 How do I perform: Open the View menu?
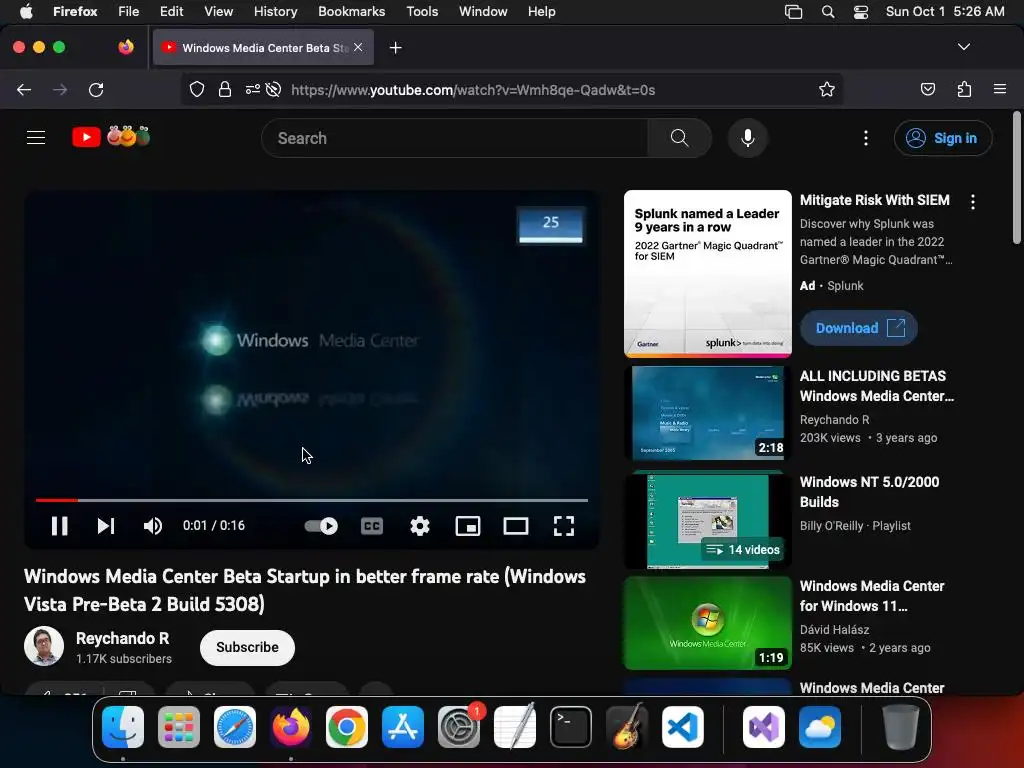[218, 11]
